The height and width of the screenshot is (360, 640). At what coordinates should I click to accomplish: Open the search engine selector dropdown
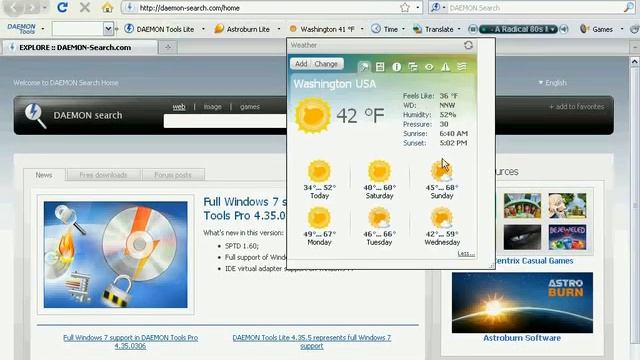444,8
